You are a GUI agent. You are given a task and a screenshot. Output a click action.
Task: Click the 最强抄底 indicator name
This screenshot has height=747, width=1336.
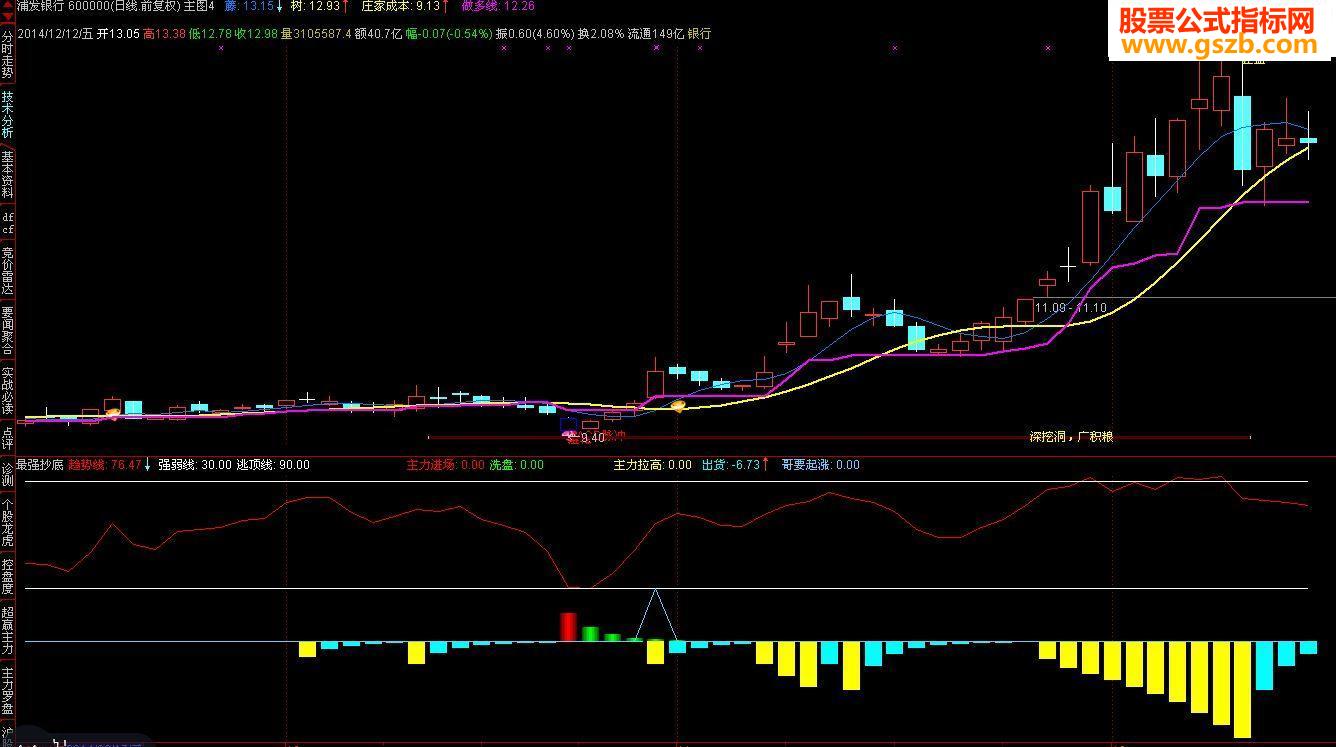coord(40,465)
